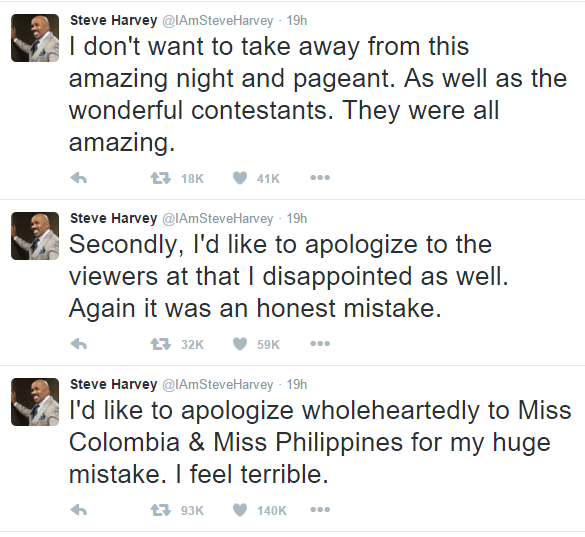Reply to the "amazing night and pageant" tweet

pos(79,178)
